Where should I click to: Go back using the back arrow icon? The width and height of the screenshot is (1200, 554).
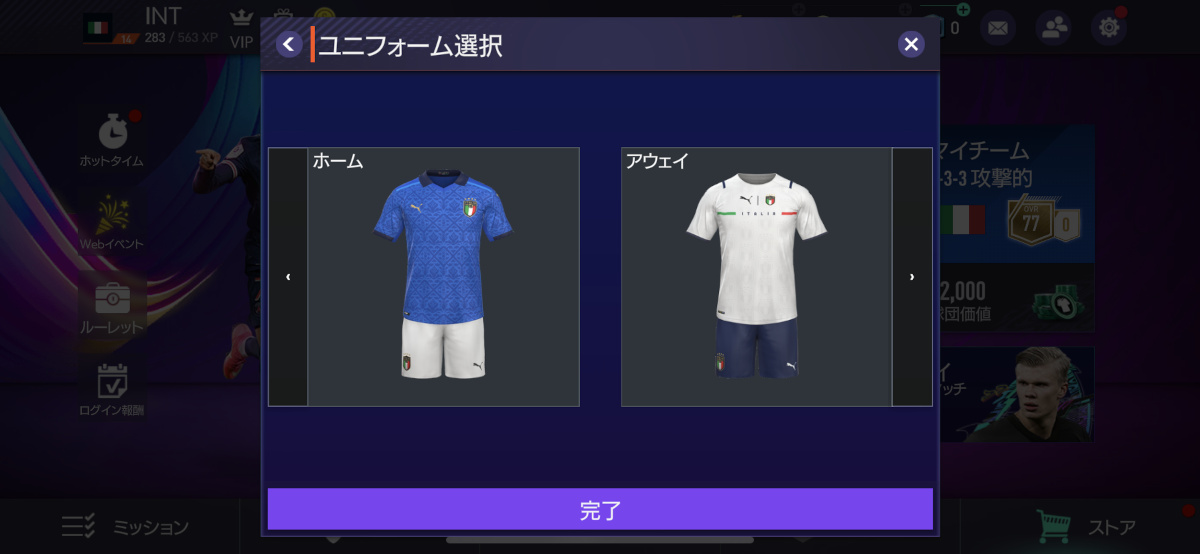coord(289,44)
